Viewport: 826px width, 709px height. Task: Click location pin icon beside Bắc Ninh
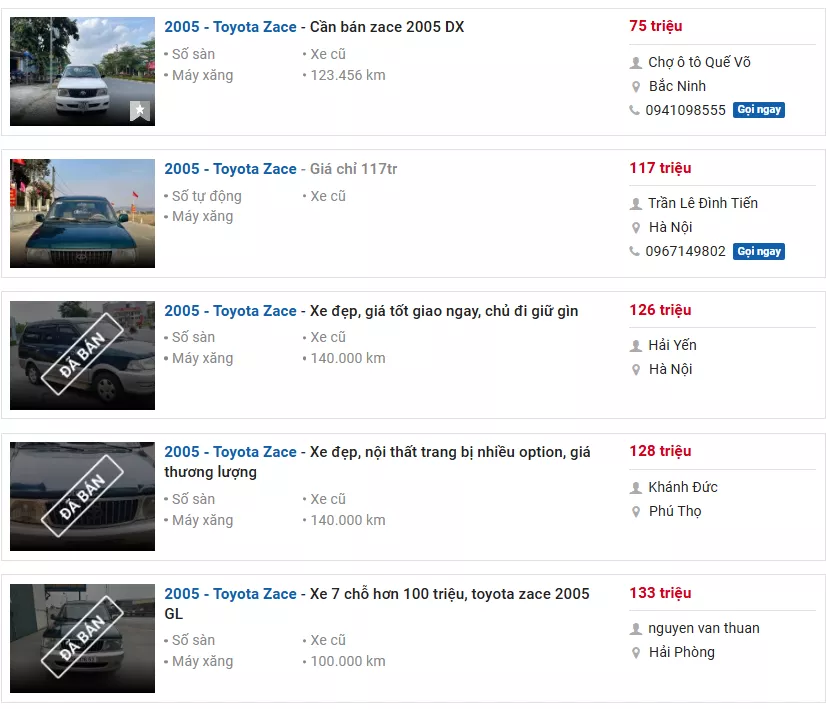(x=635, y=86)
